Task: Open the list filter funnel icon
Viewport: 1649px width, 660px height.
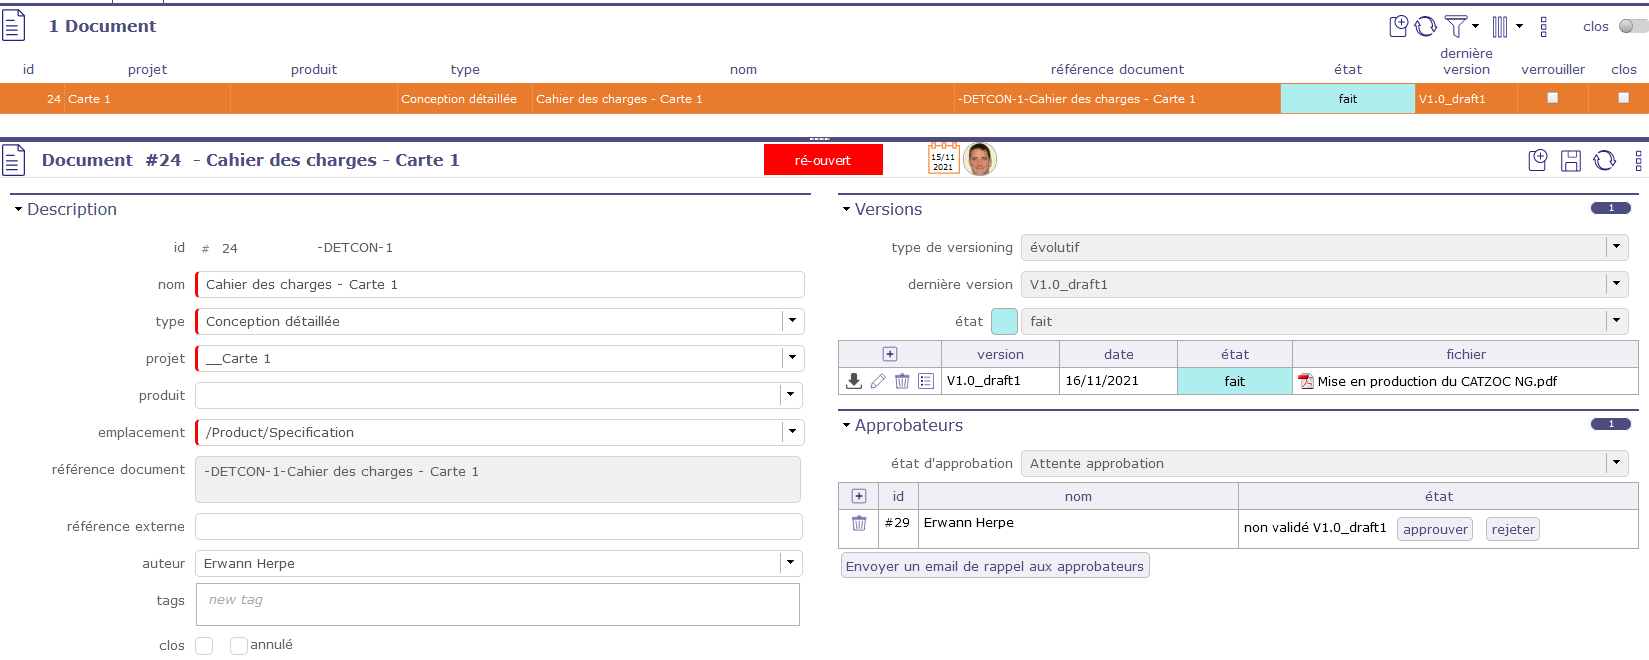Action: point(1457,26)
